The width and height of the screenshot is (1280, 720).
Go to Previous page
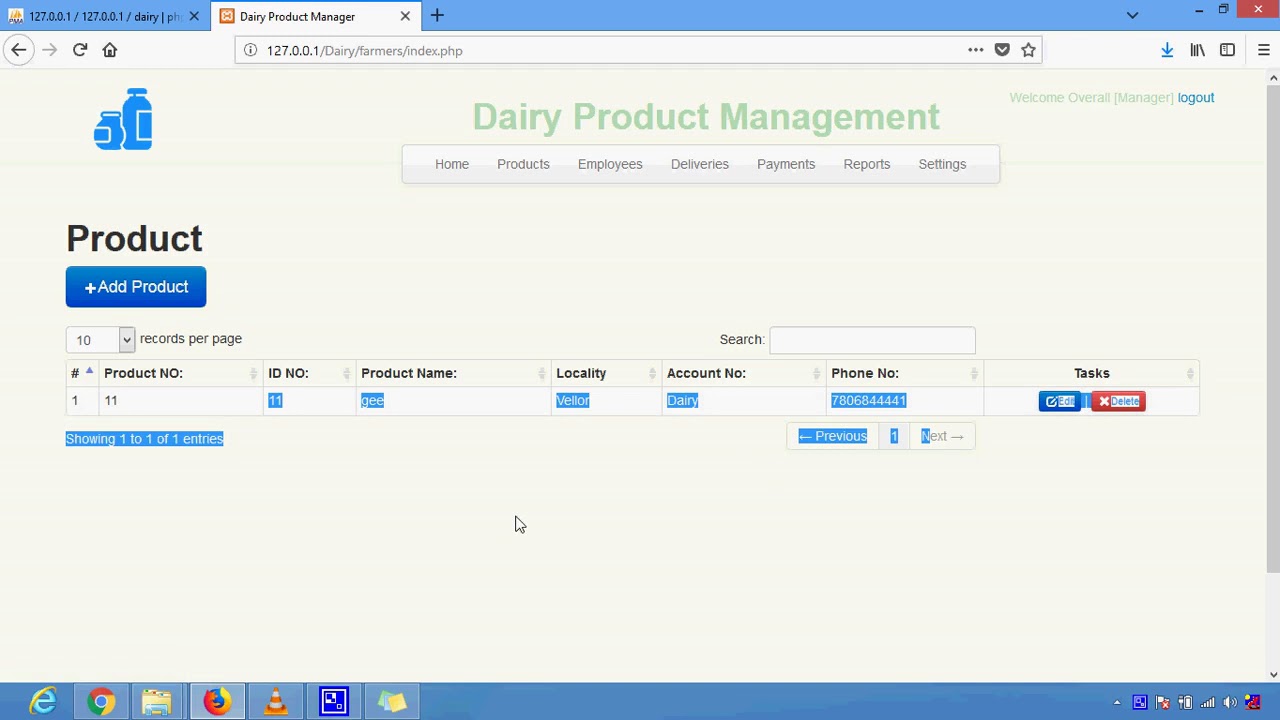click(832, 436)
